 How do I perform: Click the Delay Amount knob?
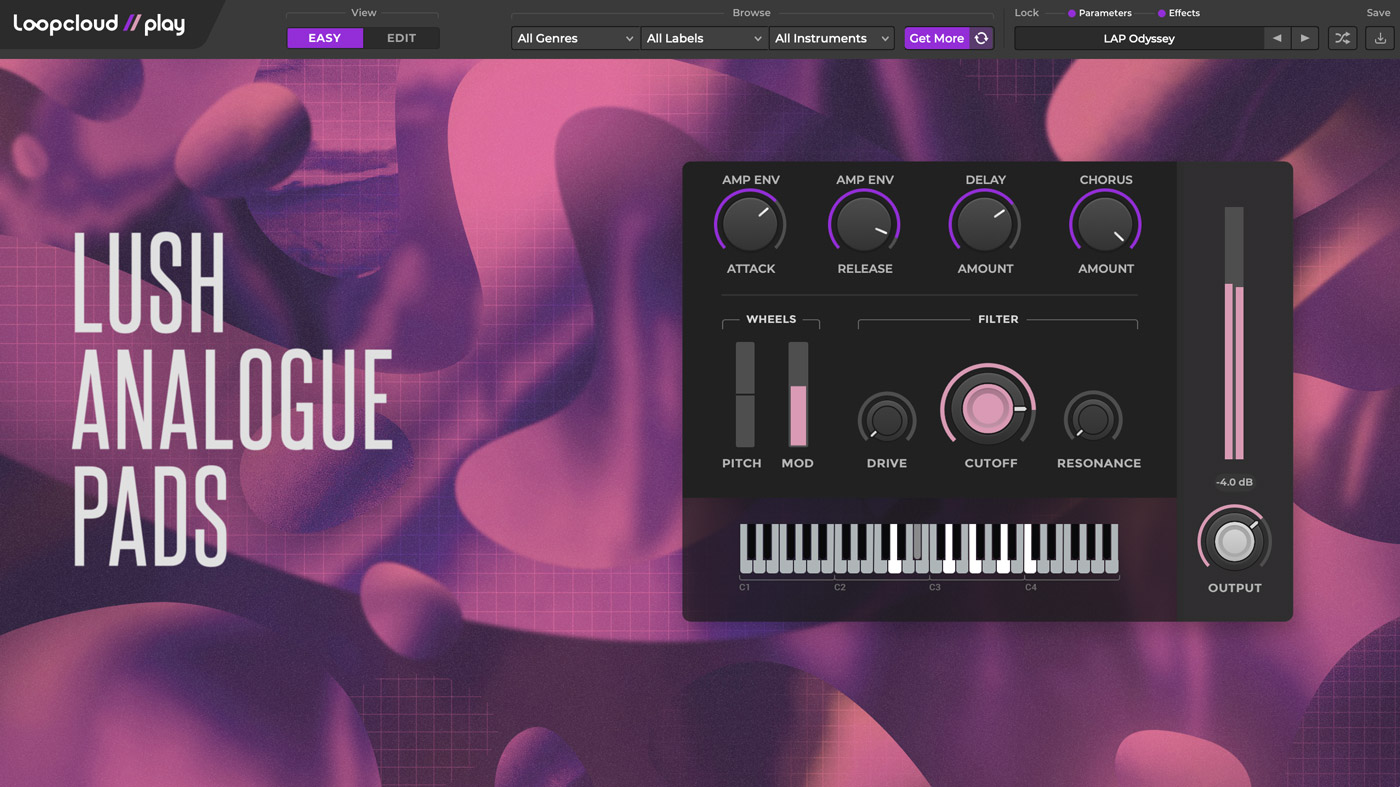(x=985, y=224)
